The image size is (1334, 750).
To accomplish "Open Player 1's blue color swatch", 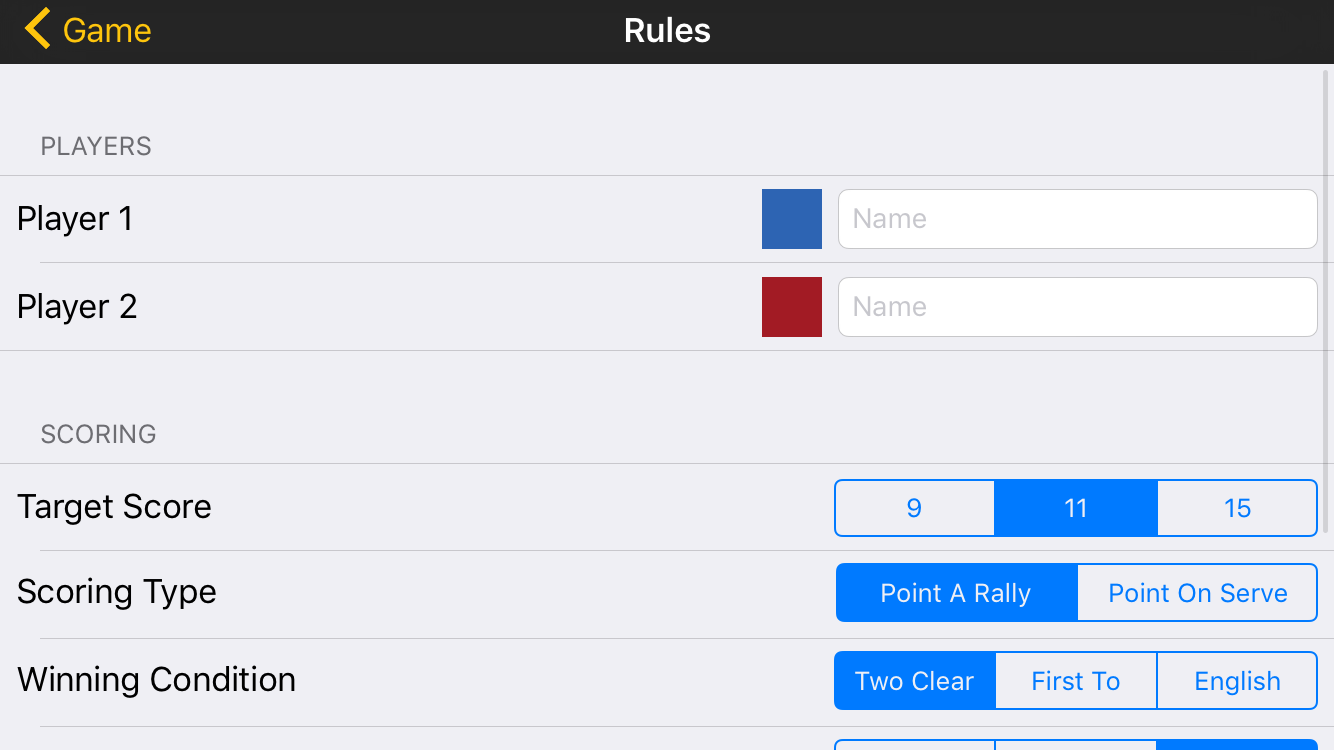I will tap(791, 219).
